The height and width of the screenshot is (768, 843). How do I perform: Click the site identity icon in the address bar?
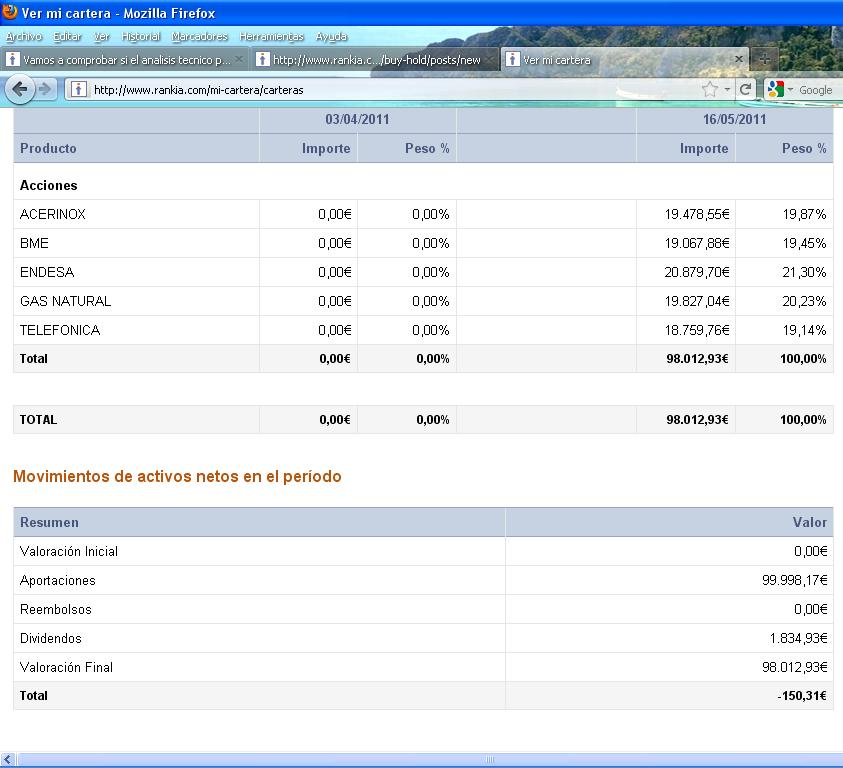(x=77, y=89)
